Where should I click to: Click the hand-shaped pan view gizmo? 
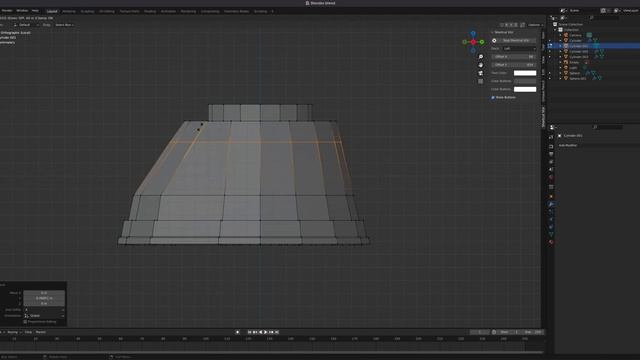pyautogui.click(x=481, y=65)
